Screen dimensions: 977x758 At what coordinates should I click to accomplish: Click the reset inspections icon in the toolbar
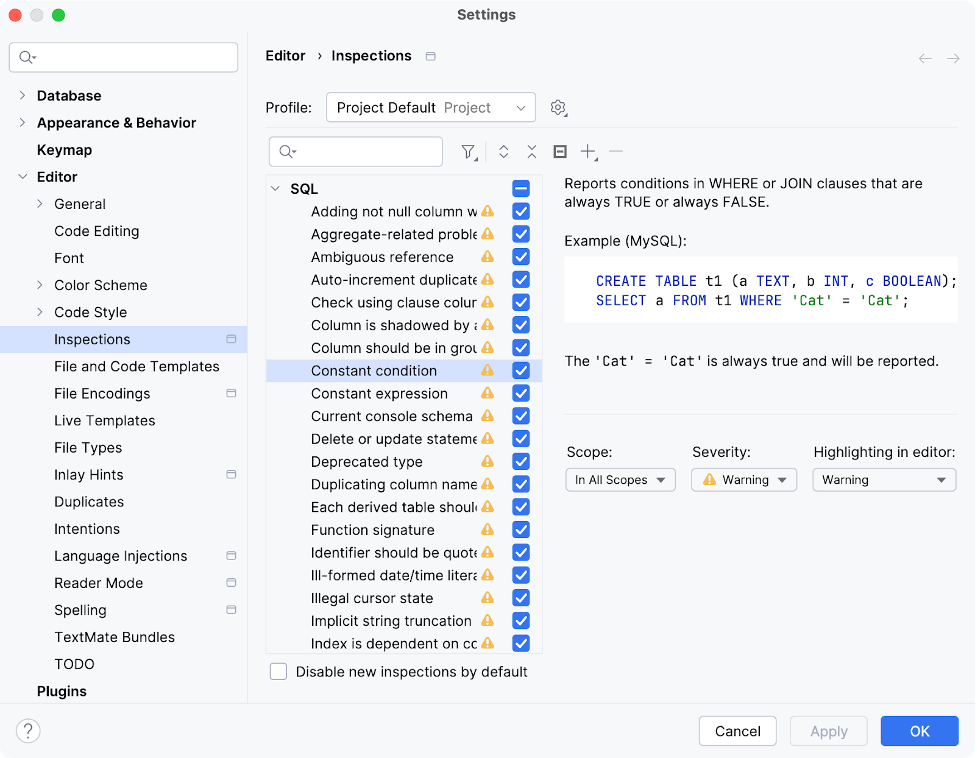[560, 151]
